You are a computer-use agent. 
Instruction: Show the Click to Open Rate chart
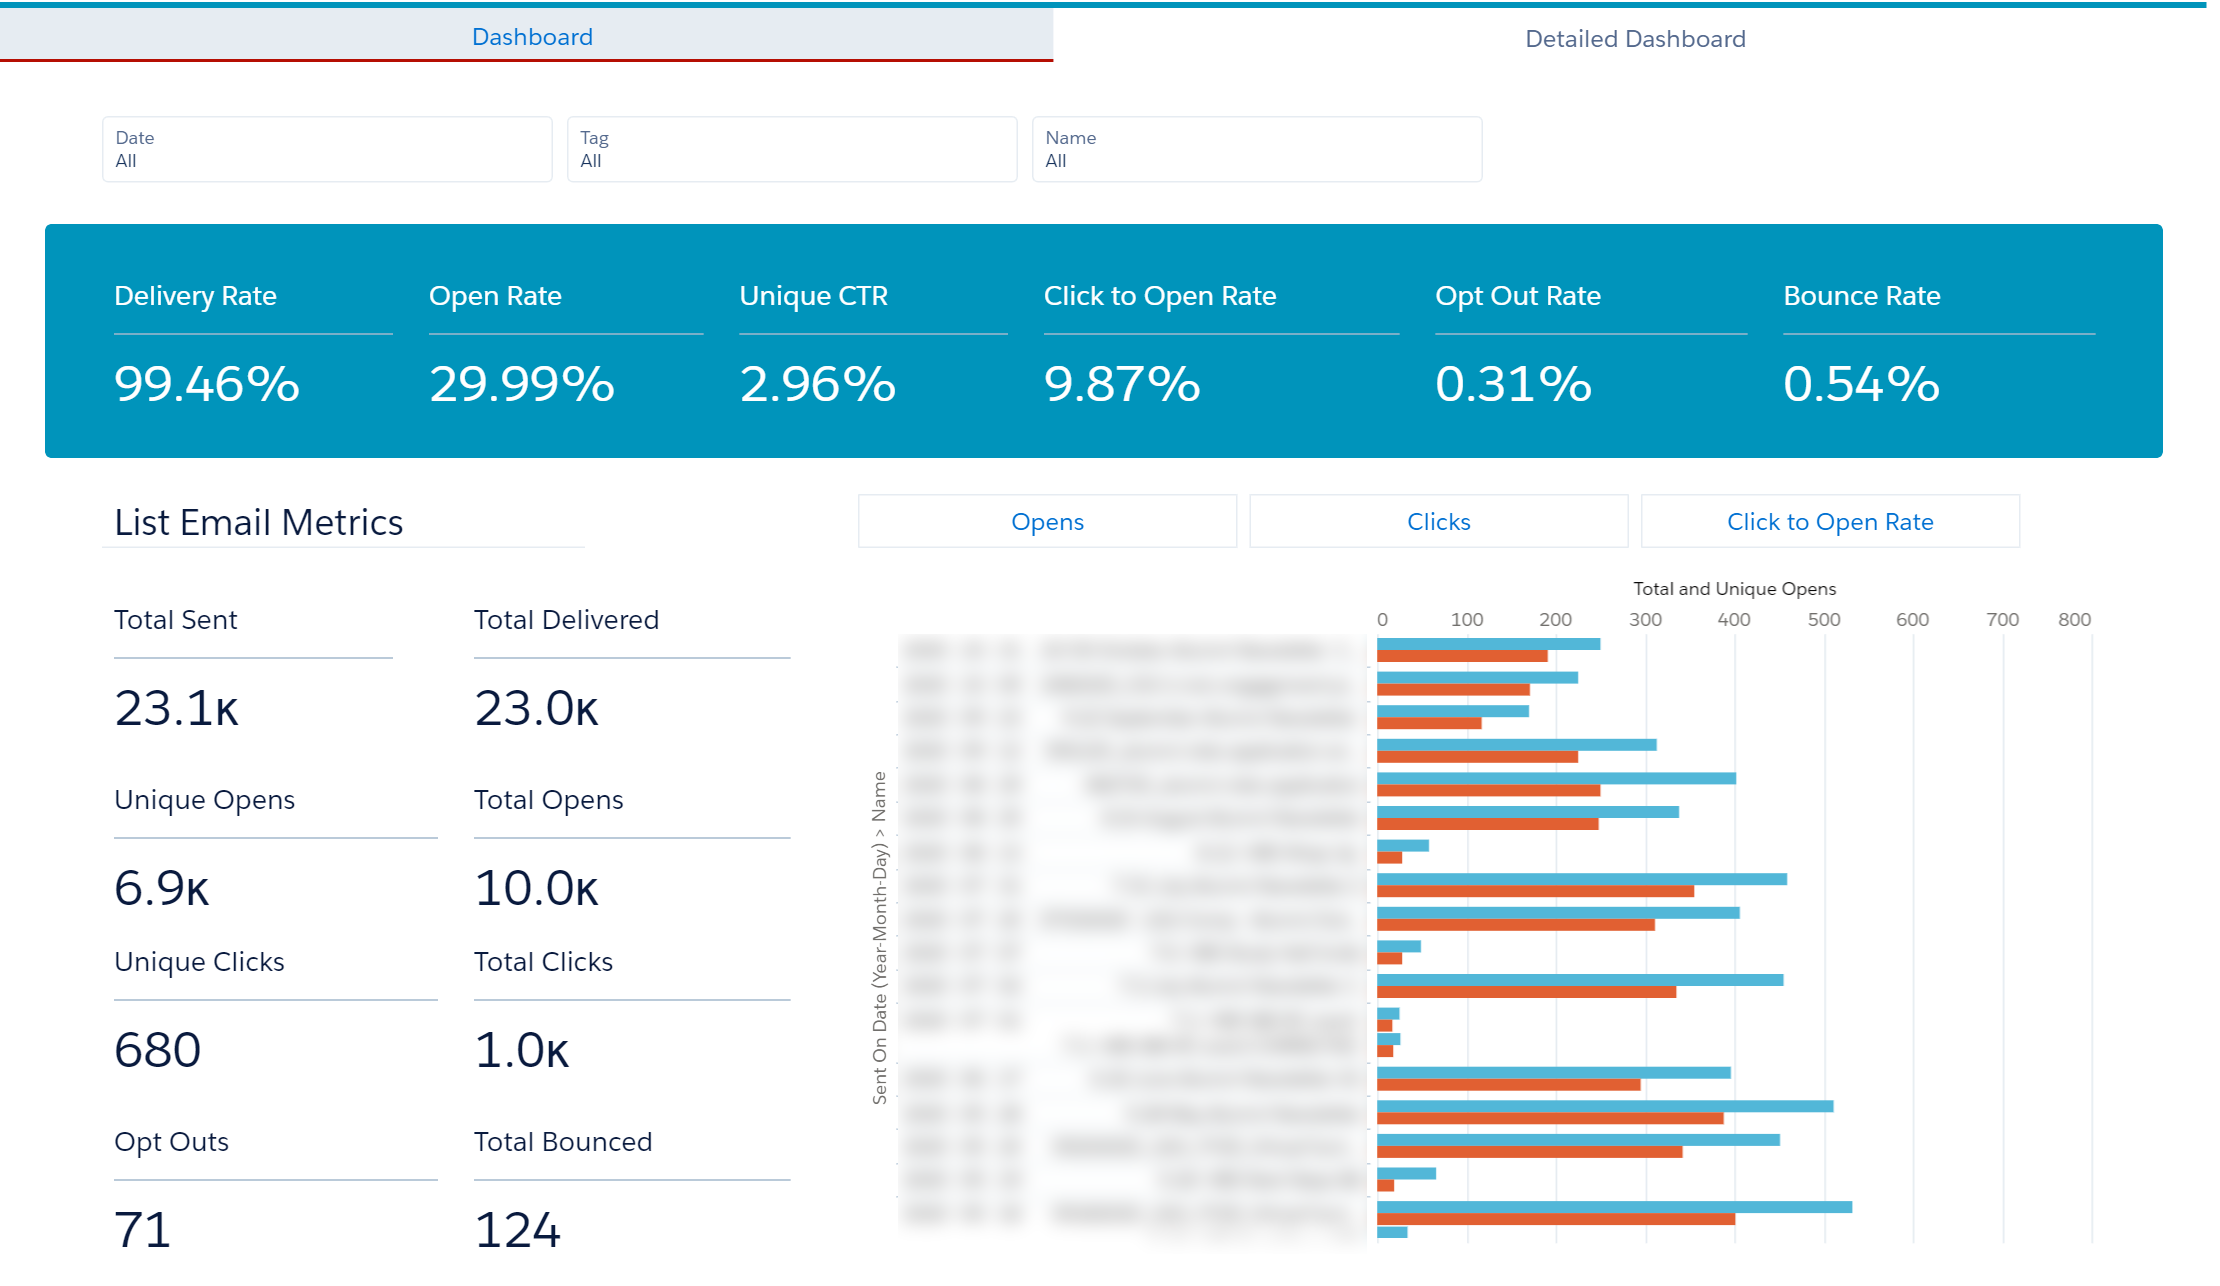tap(1829, 521)
